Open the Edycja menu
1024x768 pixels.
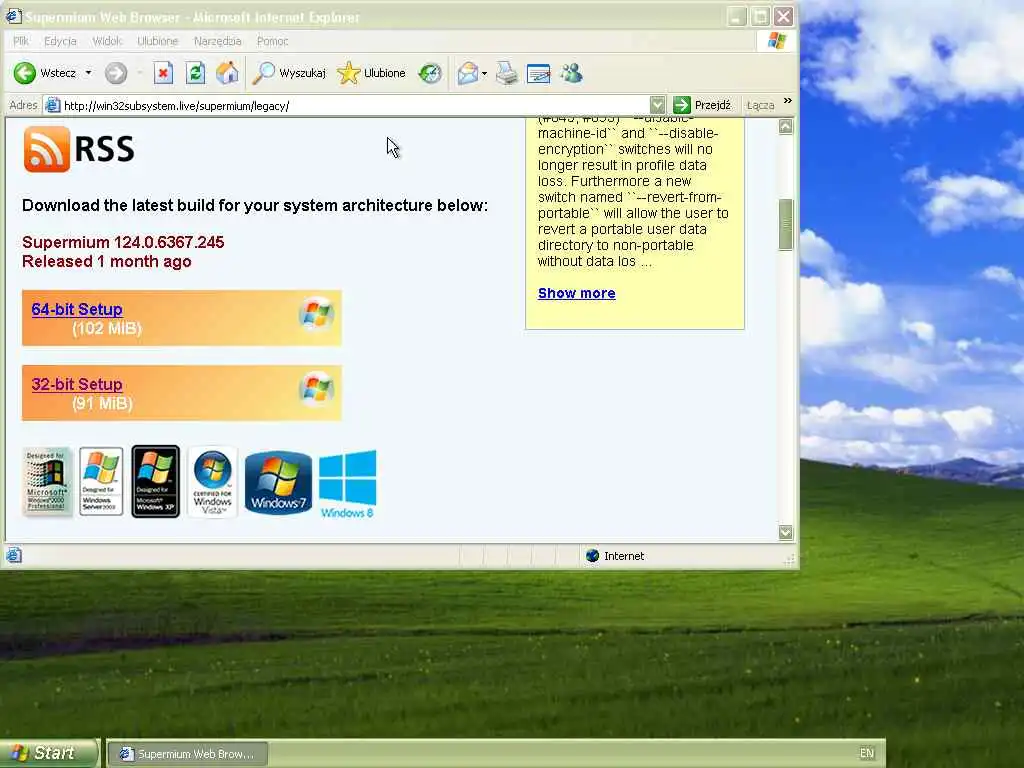click(x=60, y=41)
